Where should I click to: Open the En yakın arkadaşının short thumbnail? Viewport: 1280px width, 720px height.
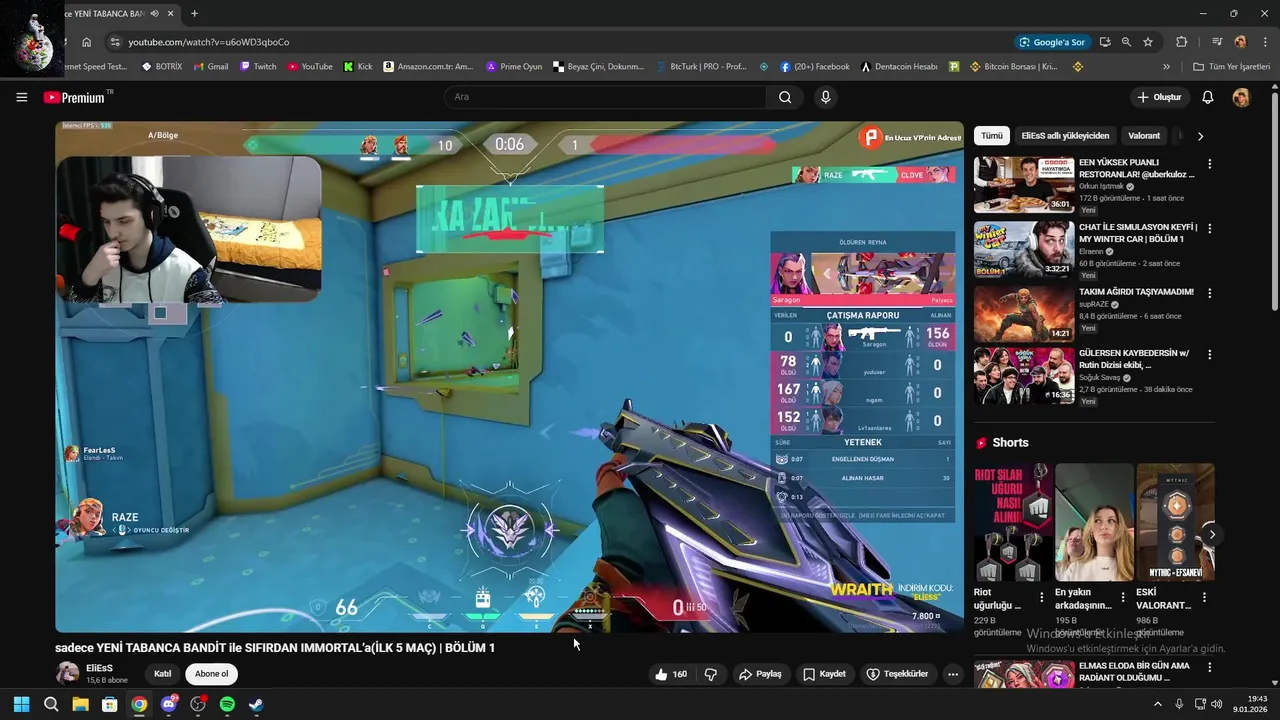[x=1094, y=522]
